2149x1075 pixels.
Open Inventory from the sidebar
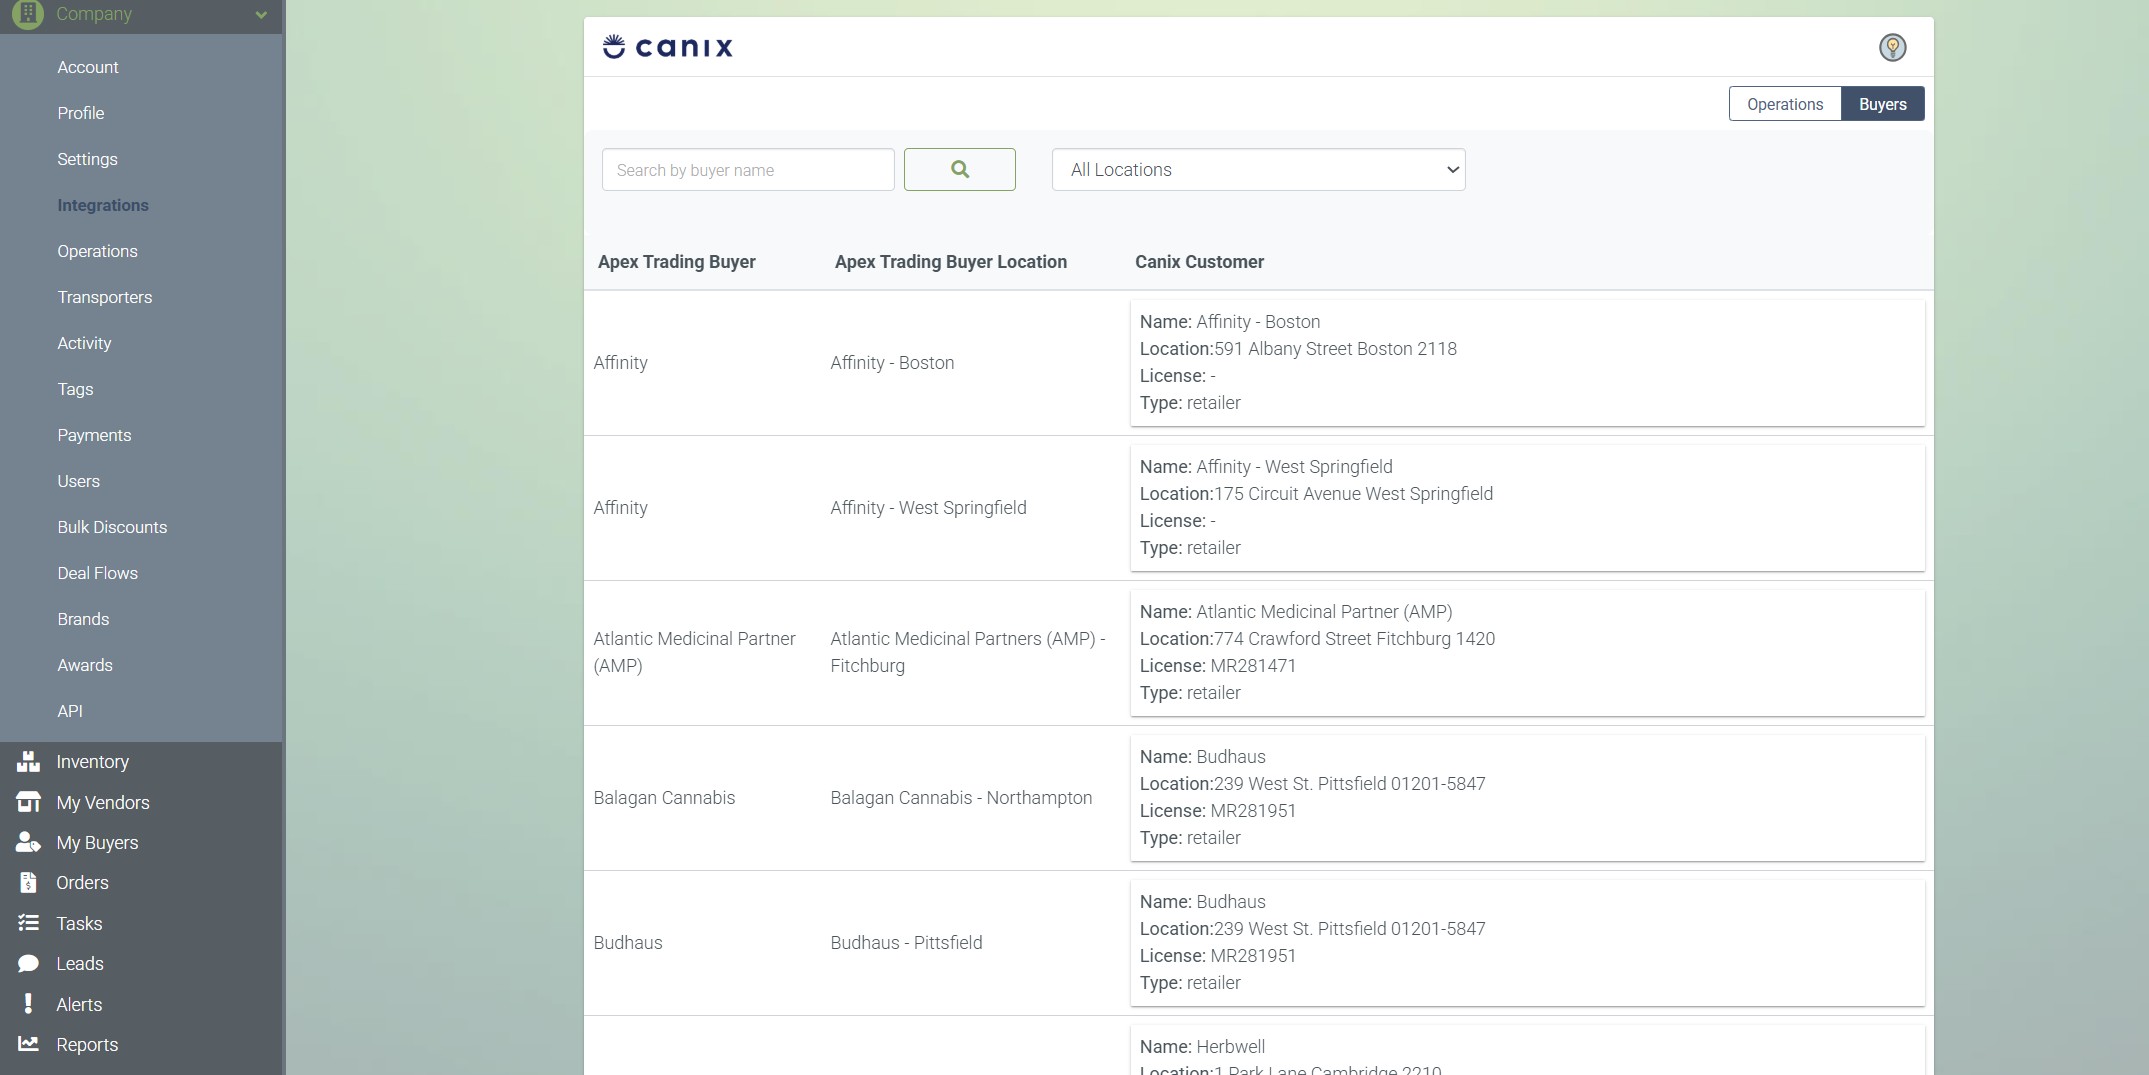point(92,762)
